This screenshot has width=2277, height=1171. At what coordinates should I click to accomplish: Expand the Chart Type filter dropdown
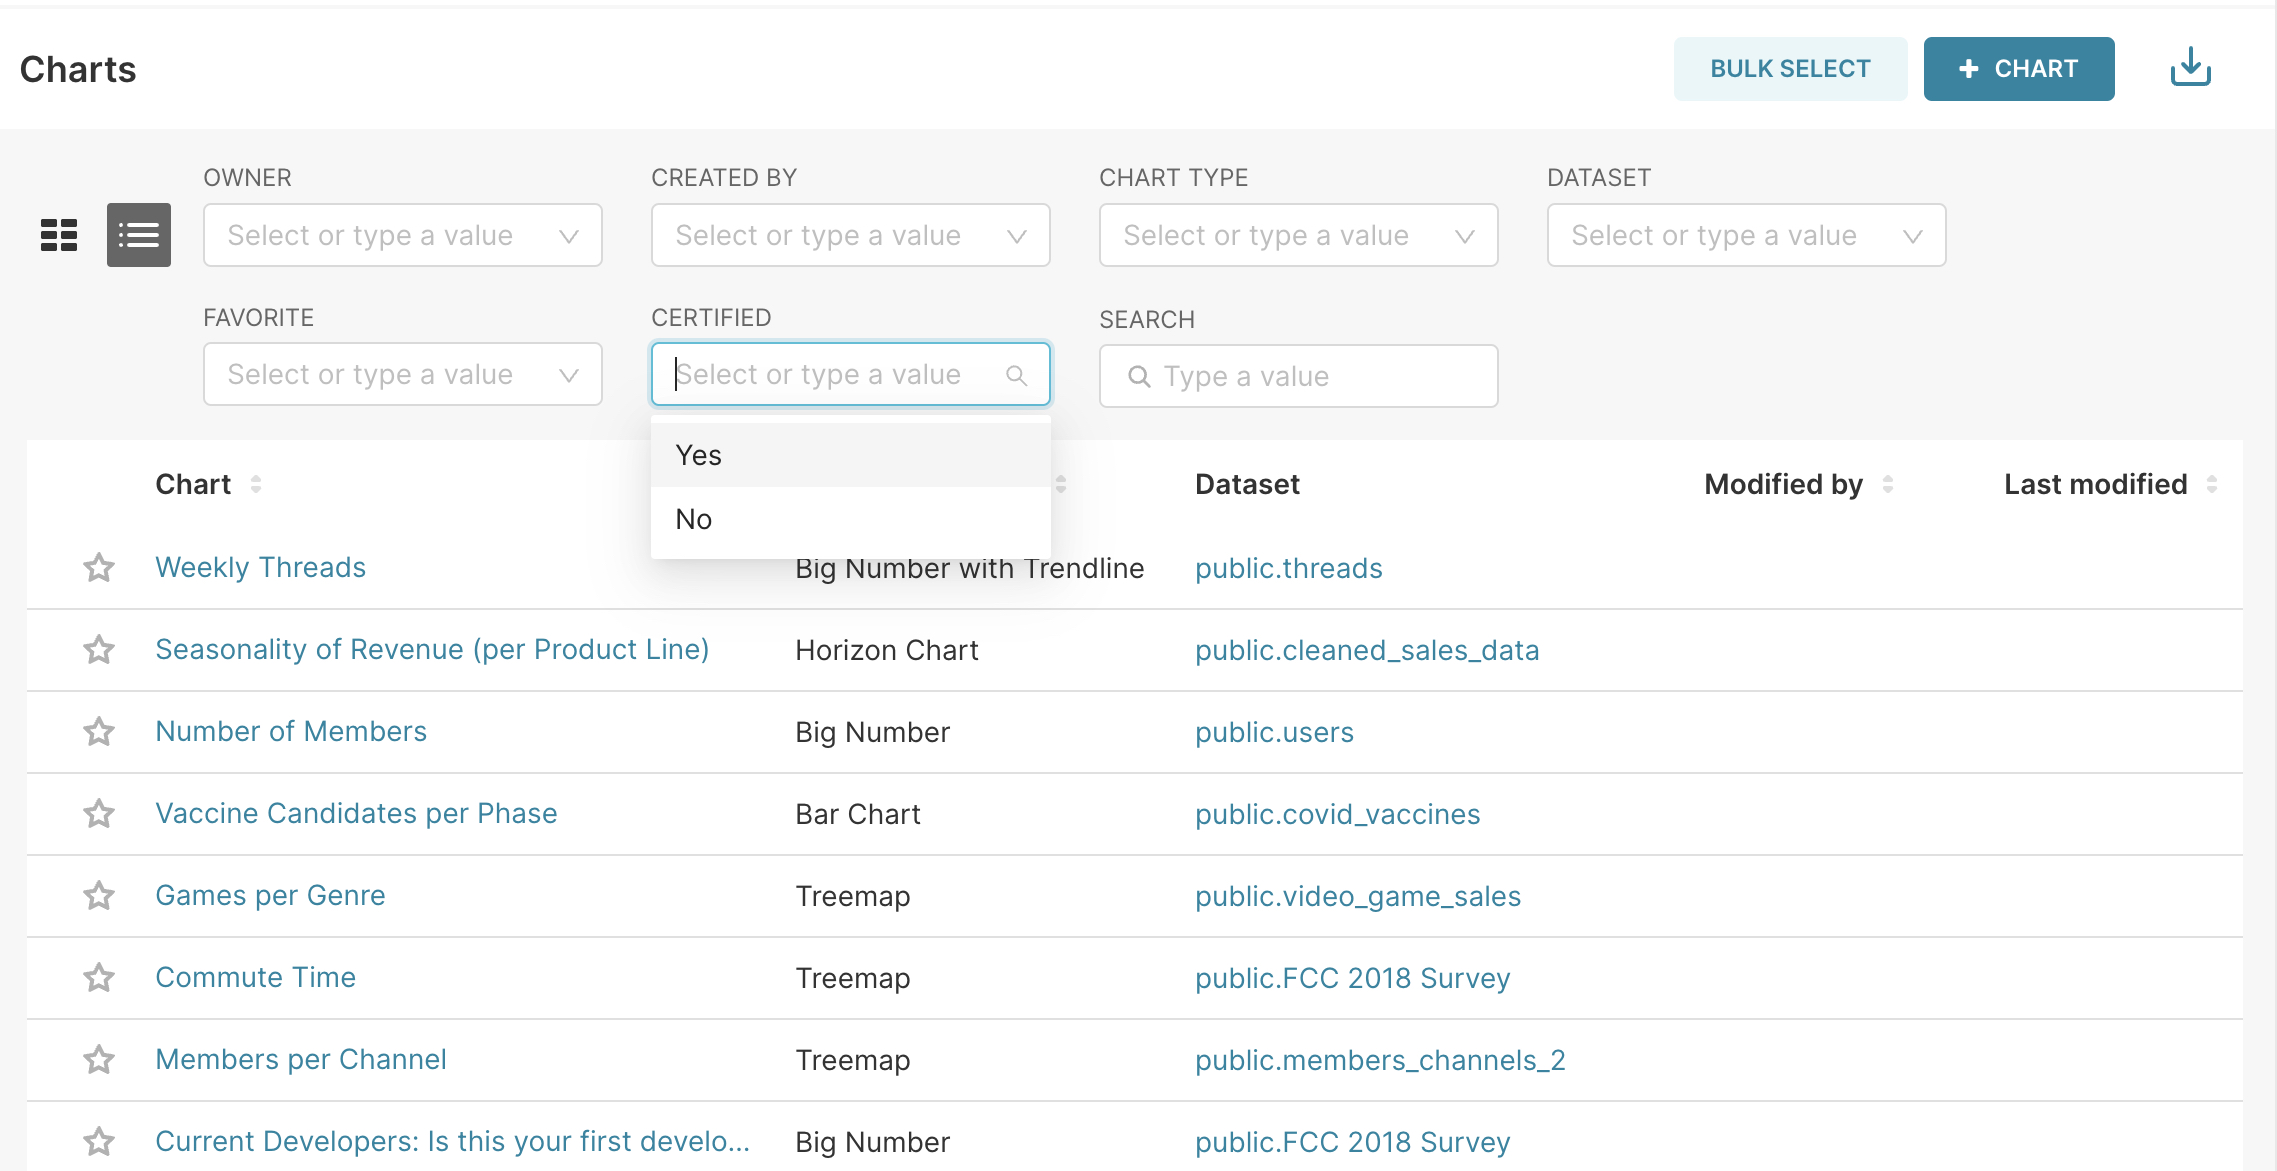pyautogui.click(x=1298, y=235)
